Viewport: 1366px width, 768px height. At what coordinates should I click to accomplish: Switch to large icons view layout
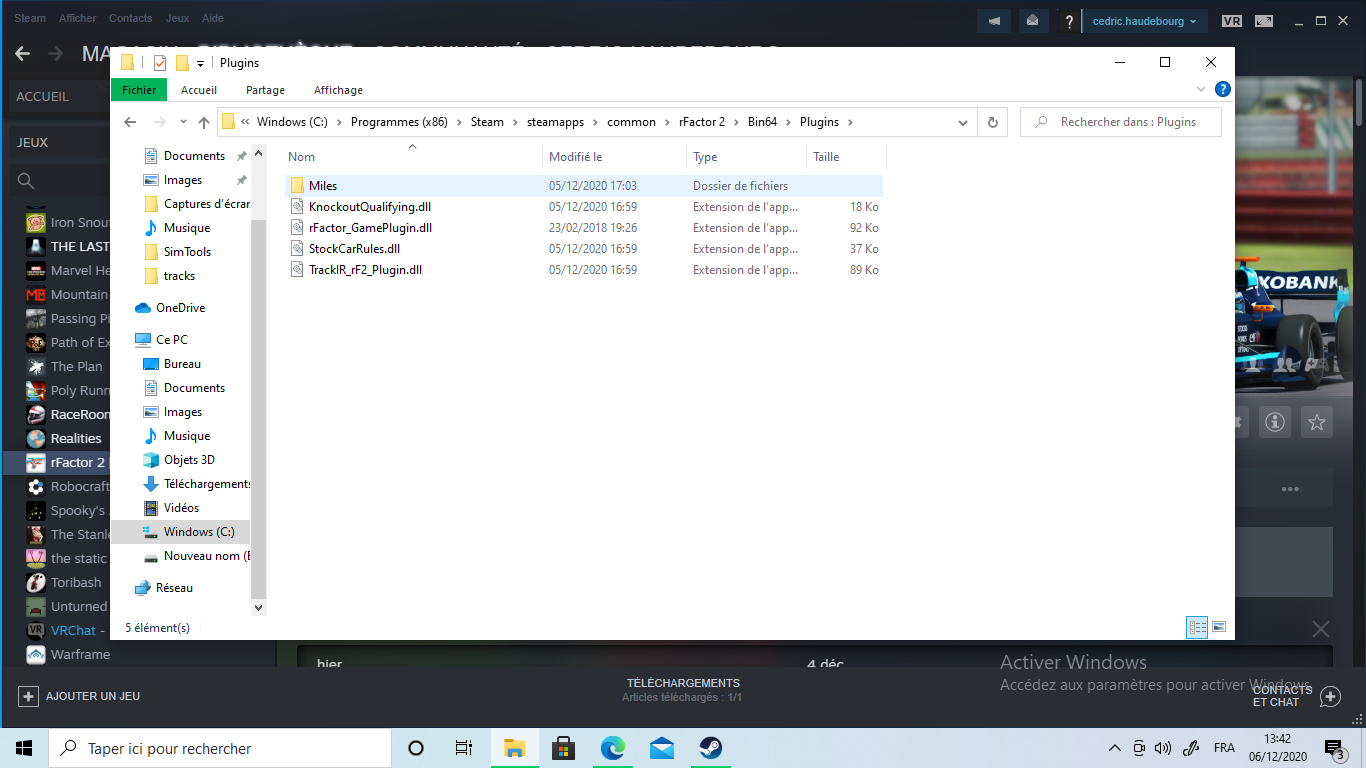(1219, 627)
